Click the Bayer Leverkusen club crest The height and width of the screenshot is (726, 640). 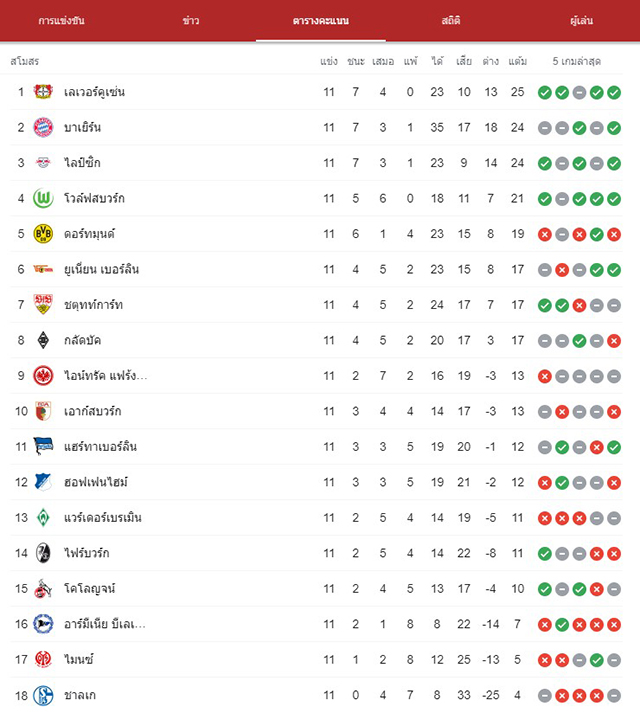tap(43, 92)
